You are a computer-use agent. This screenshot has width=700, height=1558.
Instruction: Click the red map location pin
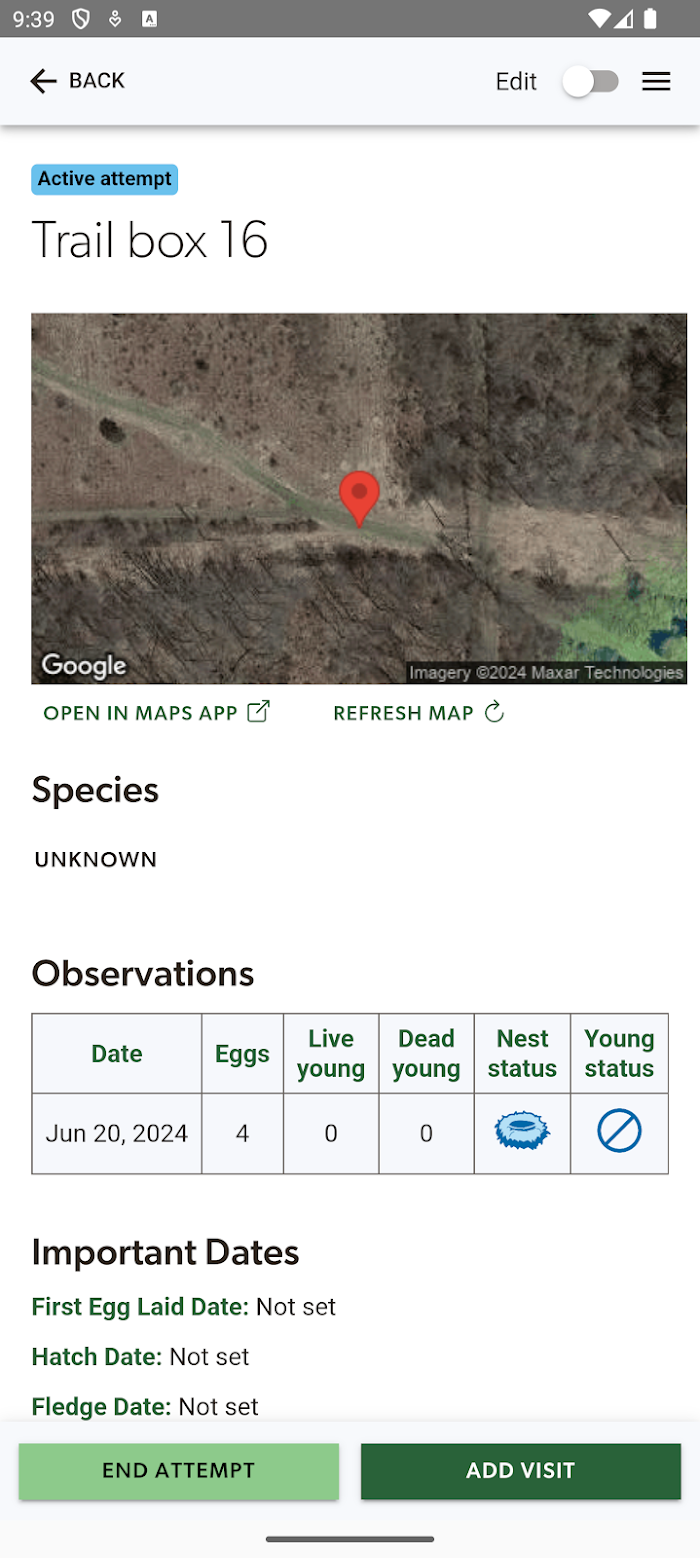[x=359, y=498]
